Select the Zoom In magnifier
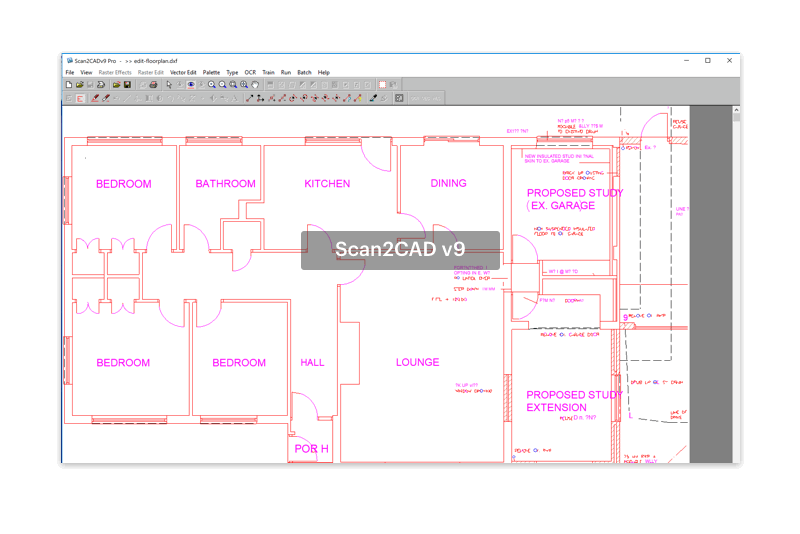Viewport: 800px width, 534px height. pyautogui.click(x=212, y=85)
